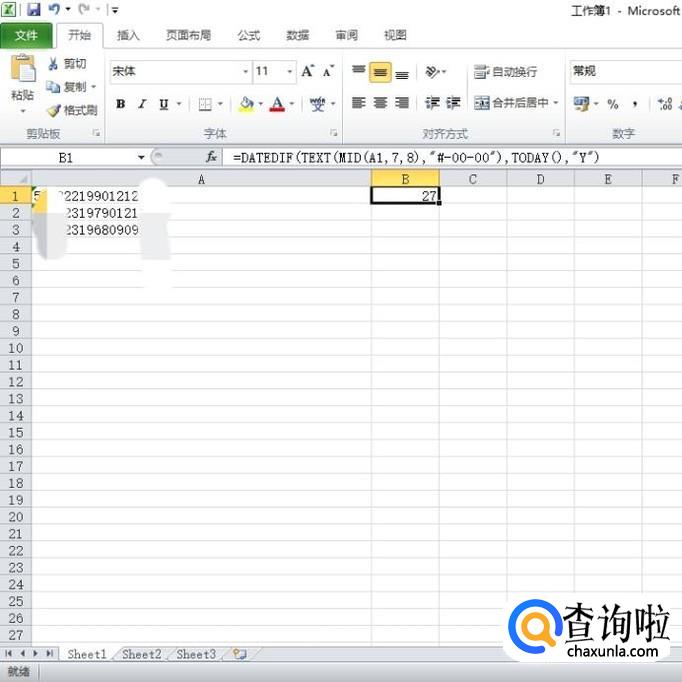Apply percent style
This screenshot has width=682, height=682.
[x=613, y=104]
